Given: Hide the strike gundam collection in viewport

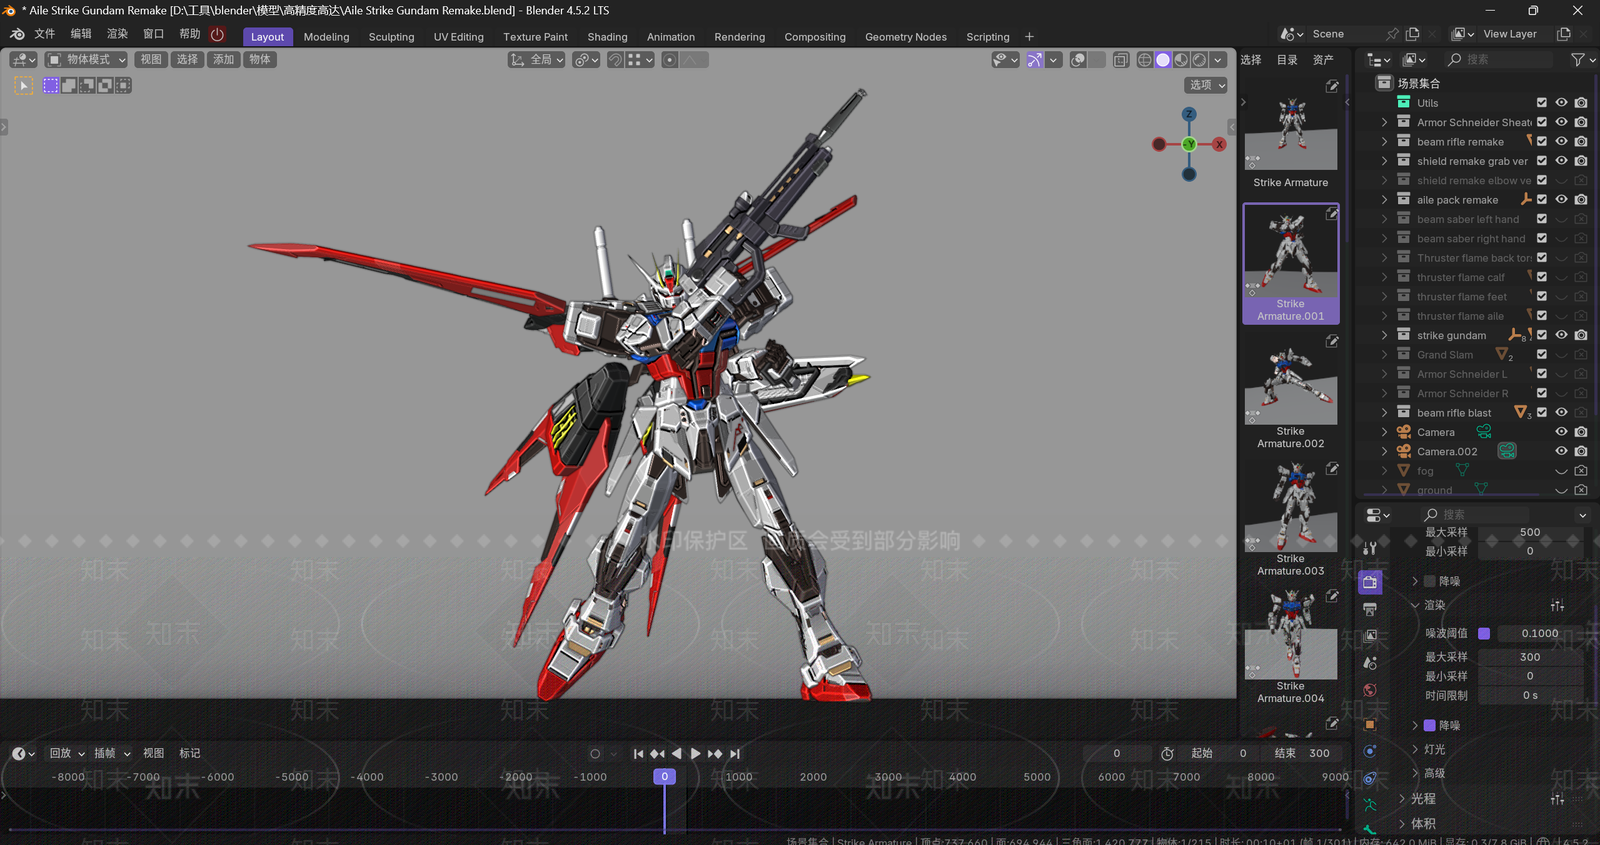Looking at the screenshot, I should pos(1561,335).
